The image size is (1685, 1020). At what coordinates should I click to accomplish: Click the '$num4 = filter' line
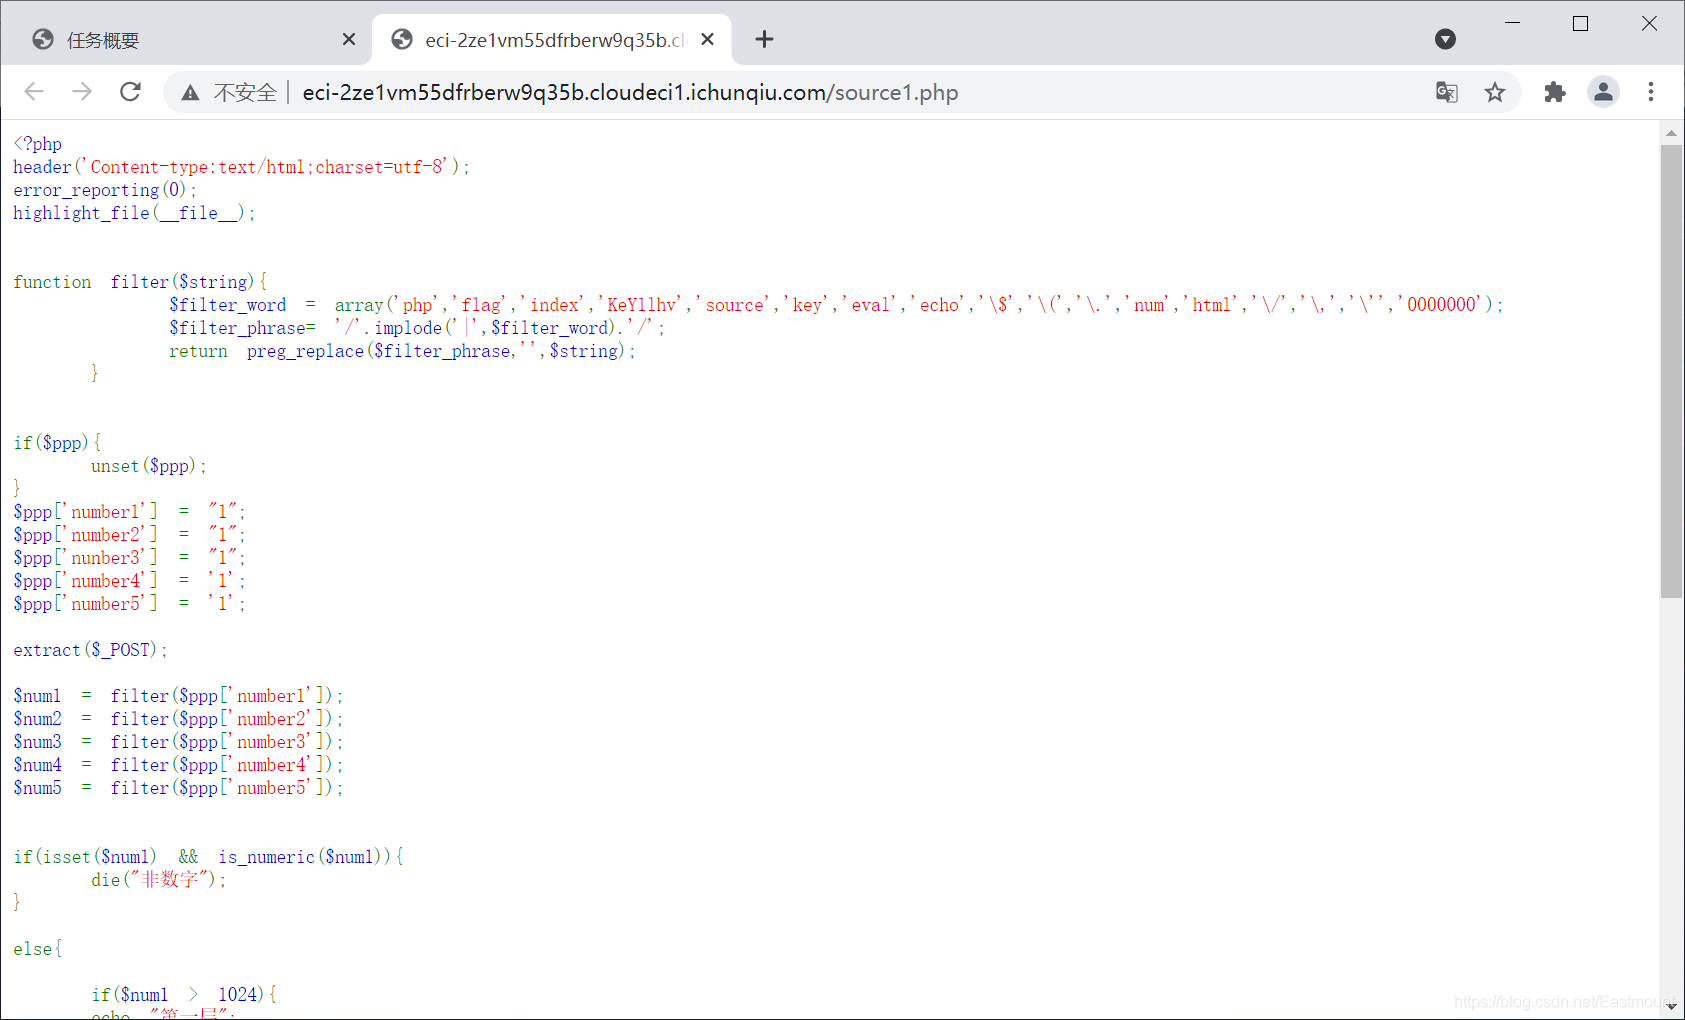178,765
